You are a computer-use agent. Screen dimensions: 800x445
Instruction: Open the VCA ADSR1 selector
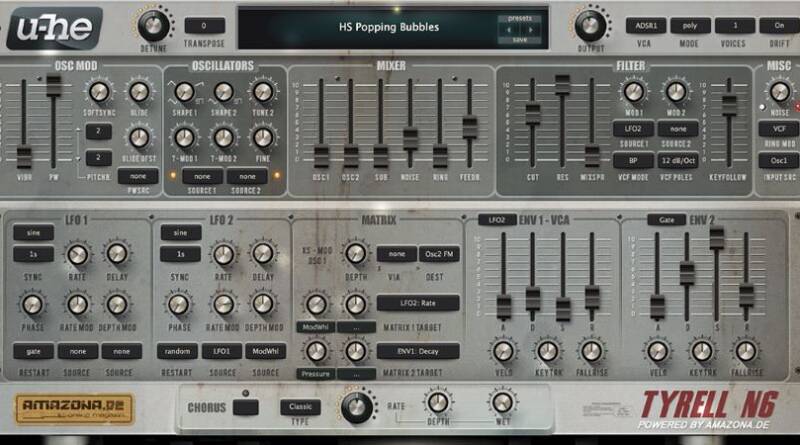click(646, 26)
